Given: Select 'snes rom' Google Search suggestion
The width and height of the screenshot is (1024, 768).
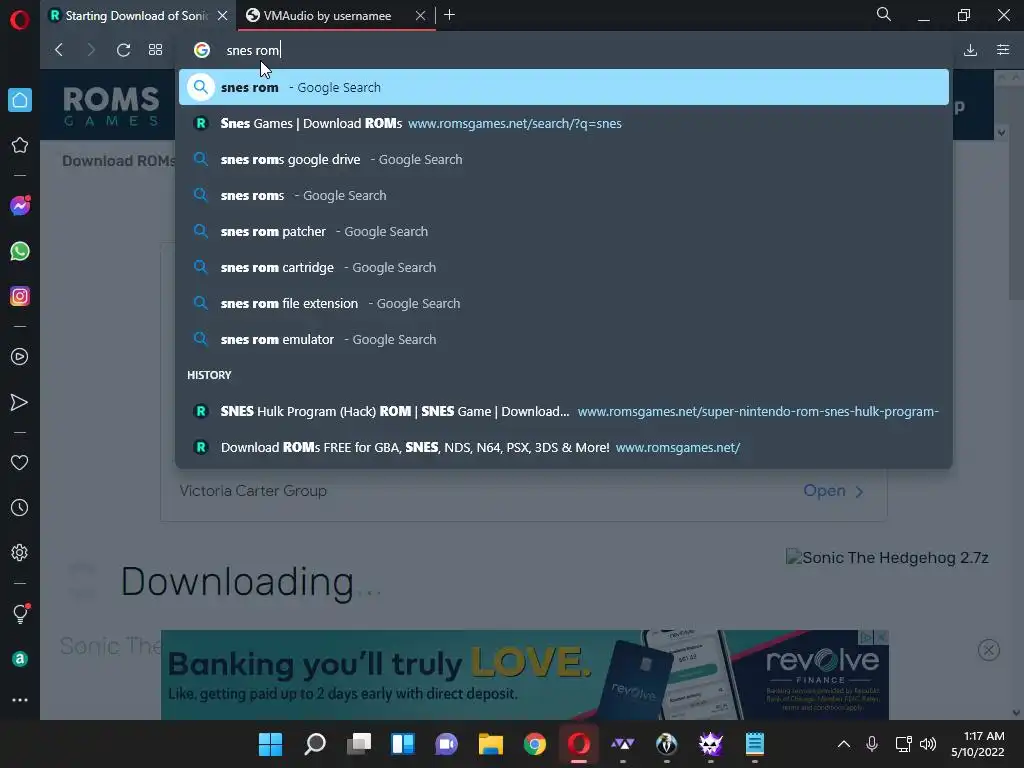Looking at the screenshot, I should [564, 88].
